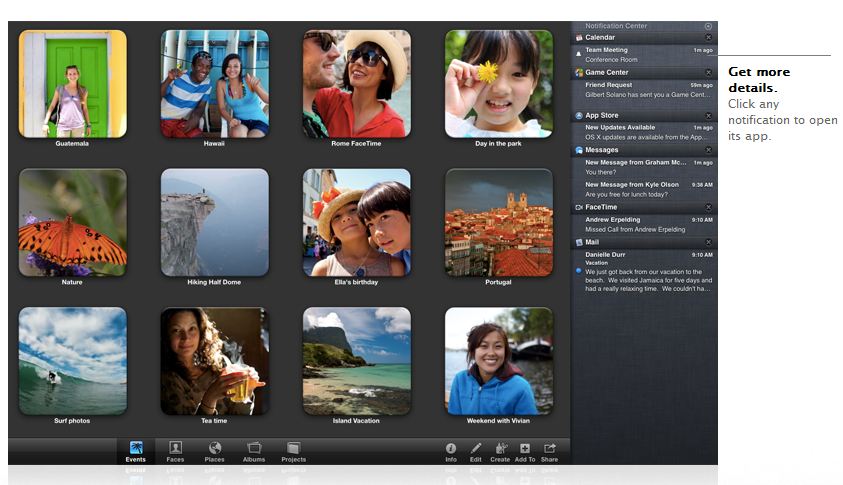Click the Calendar icon in Notification Center
The width and height of the screenshot is (843, 485).
(579, 38)
